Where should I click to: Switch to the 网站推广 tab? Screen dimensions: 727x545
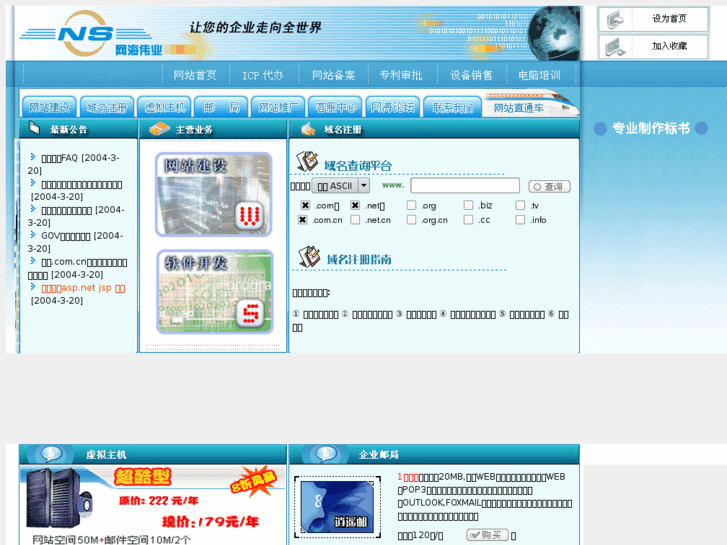(278, 107)
